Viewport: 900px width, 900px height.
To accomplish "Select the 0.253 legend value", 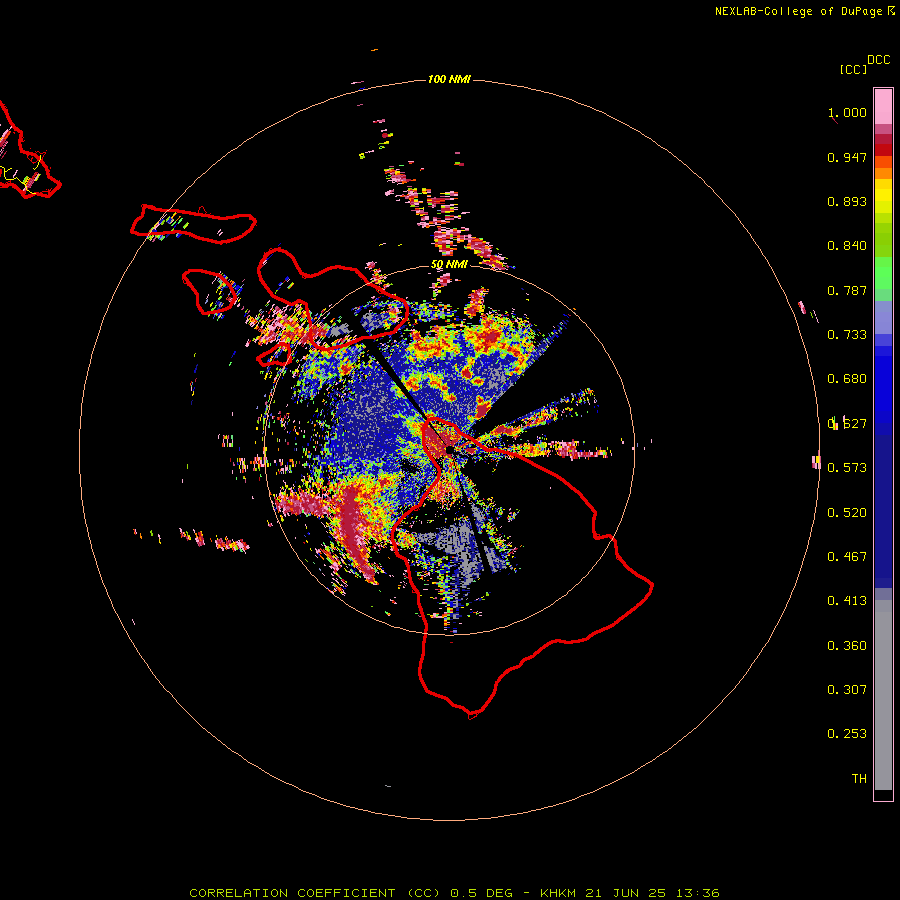I will tap(847, 734).
